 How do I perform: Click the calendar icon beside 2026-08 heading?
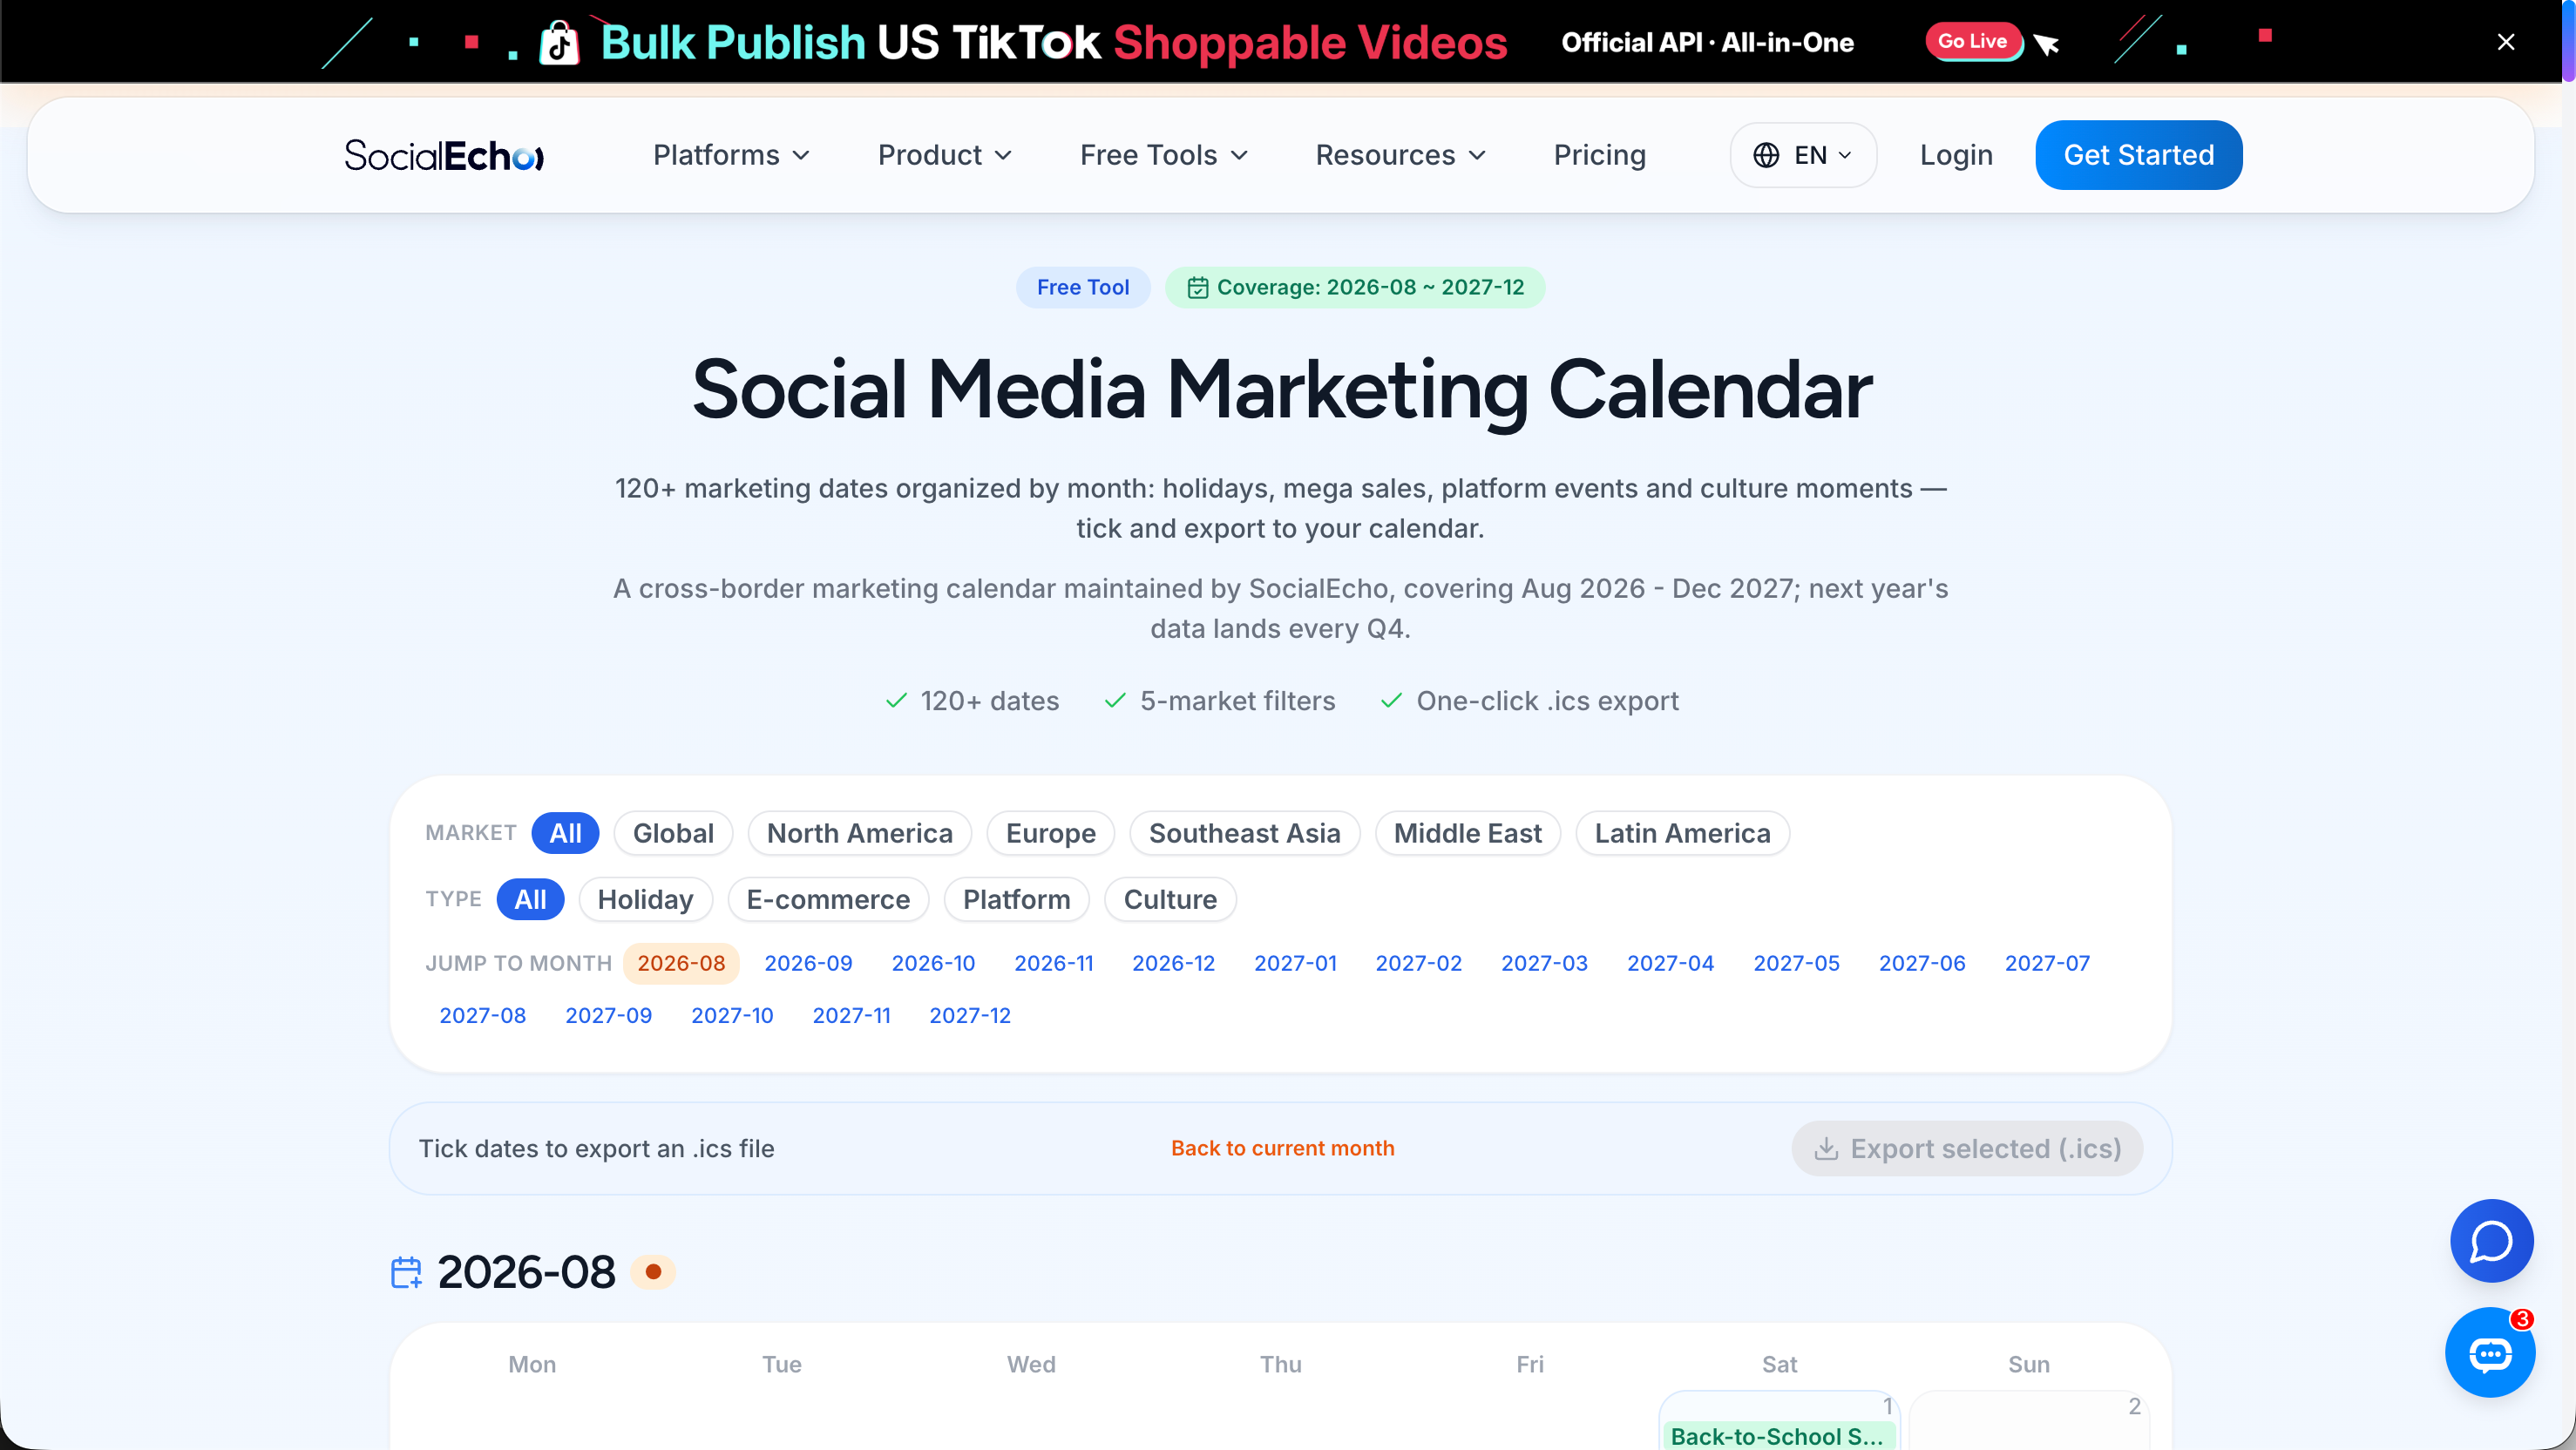pyautogui.click(x=406, y=1272)
